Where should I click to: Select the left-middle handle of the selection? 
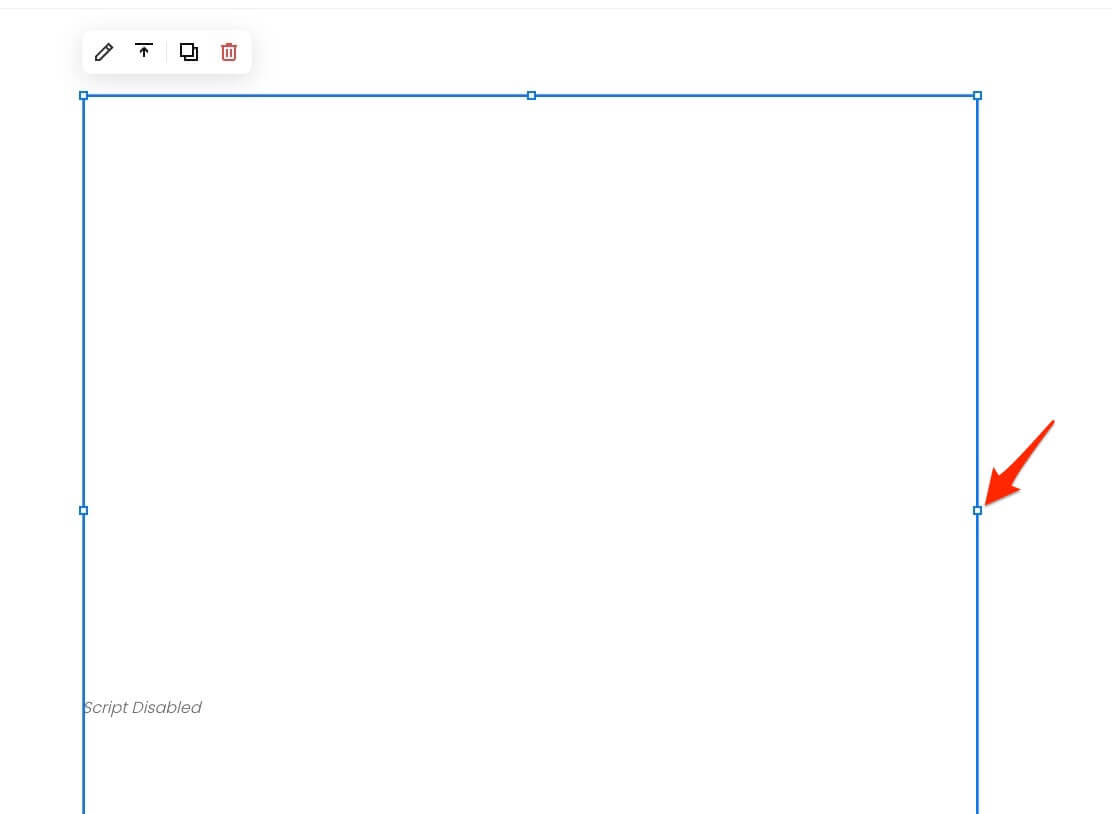pyautogui.click(x=84, y=511)
